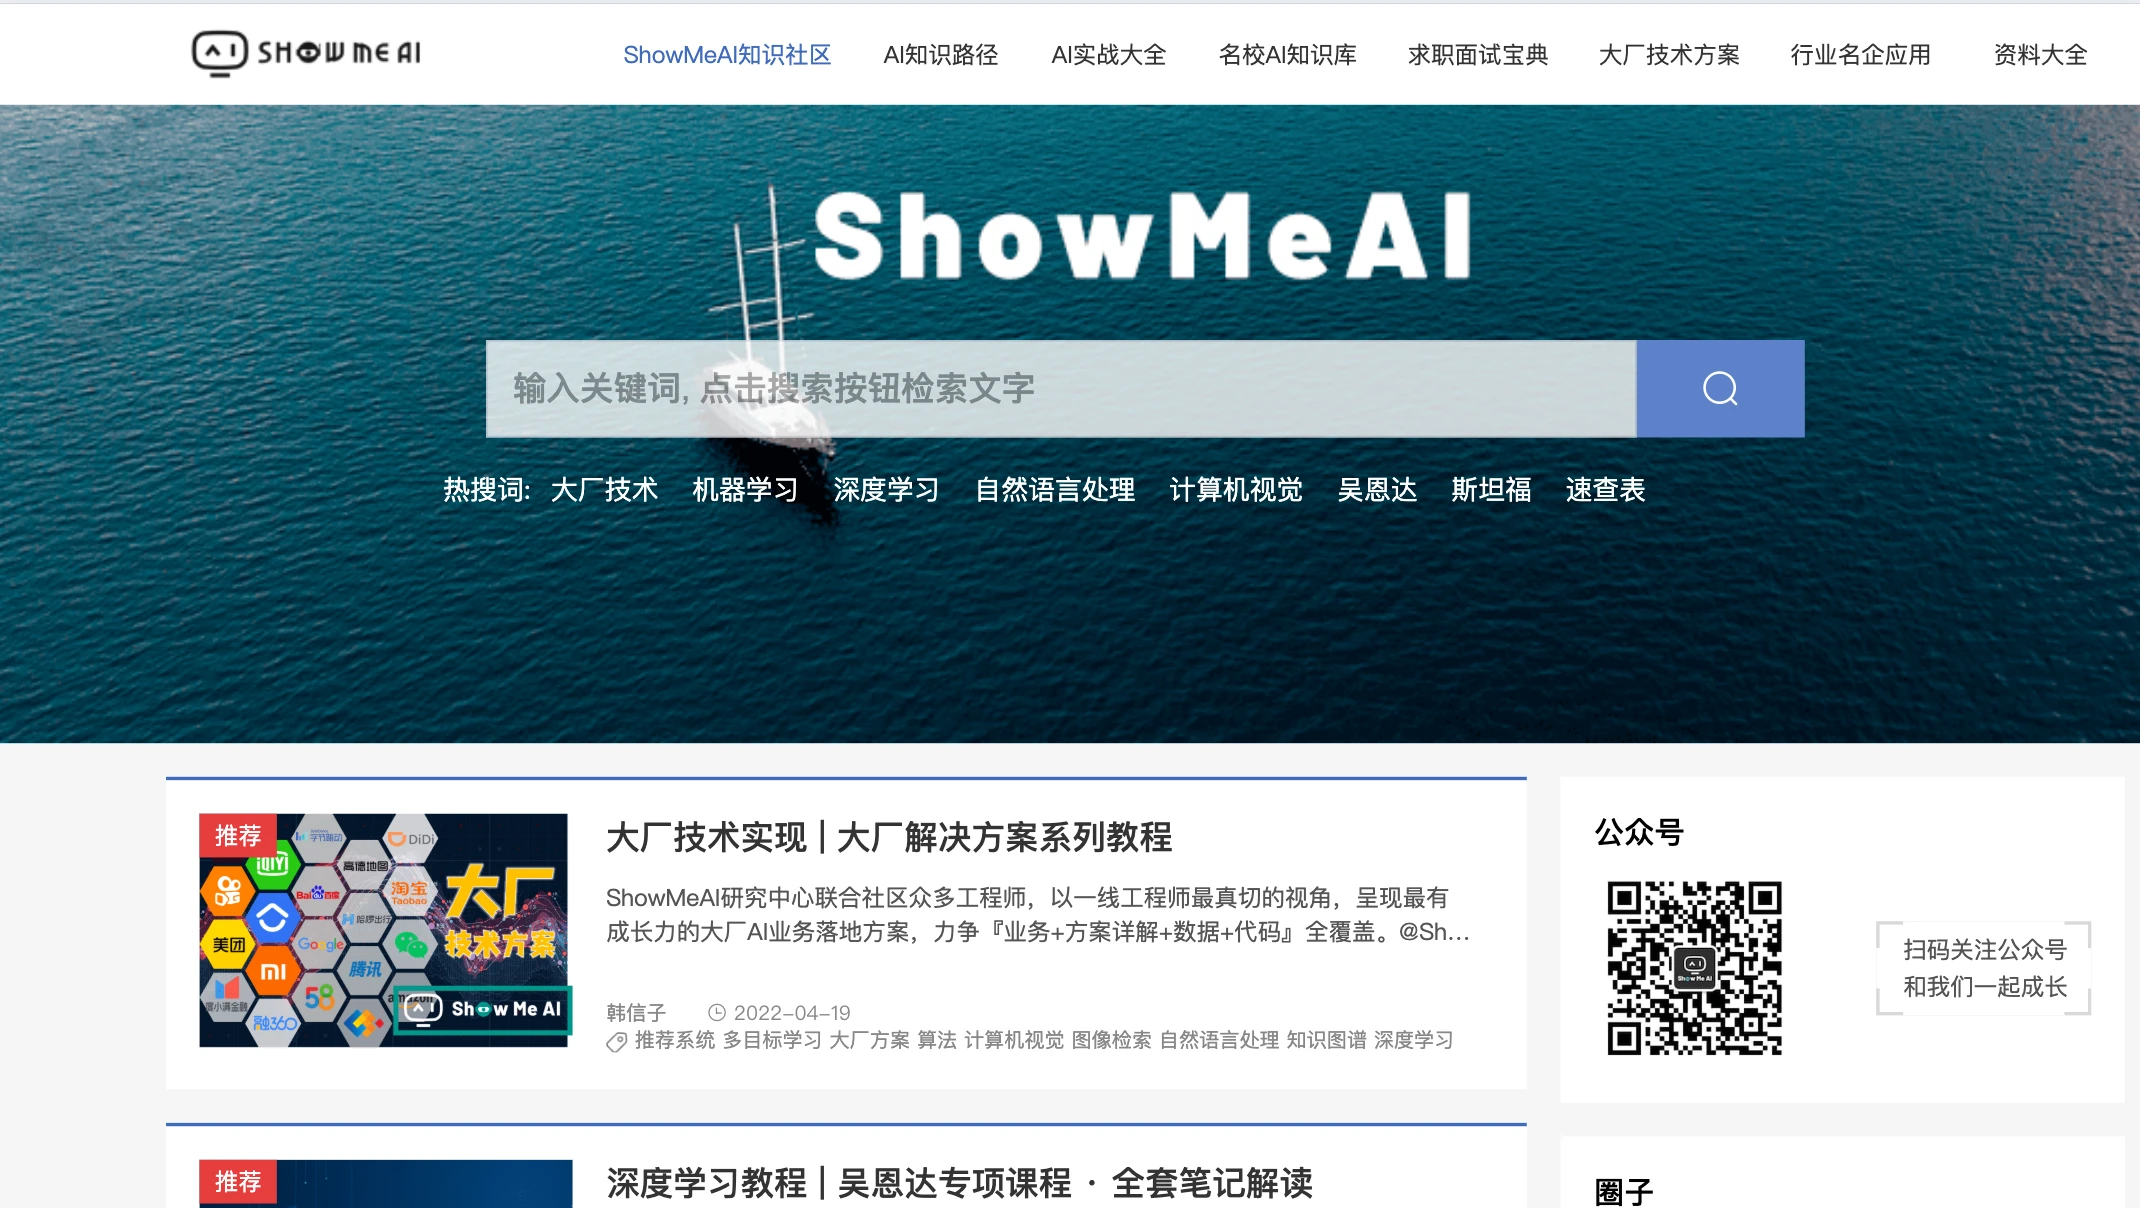Open article 深度学习教程 | 吴恩达专项课程
Image resolution: width=2140 pixels, height=1208 pixels.
click(x=959, y=1183)
